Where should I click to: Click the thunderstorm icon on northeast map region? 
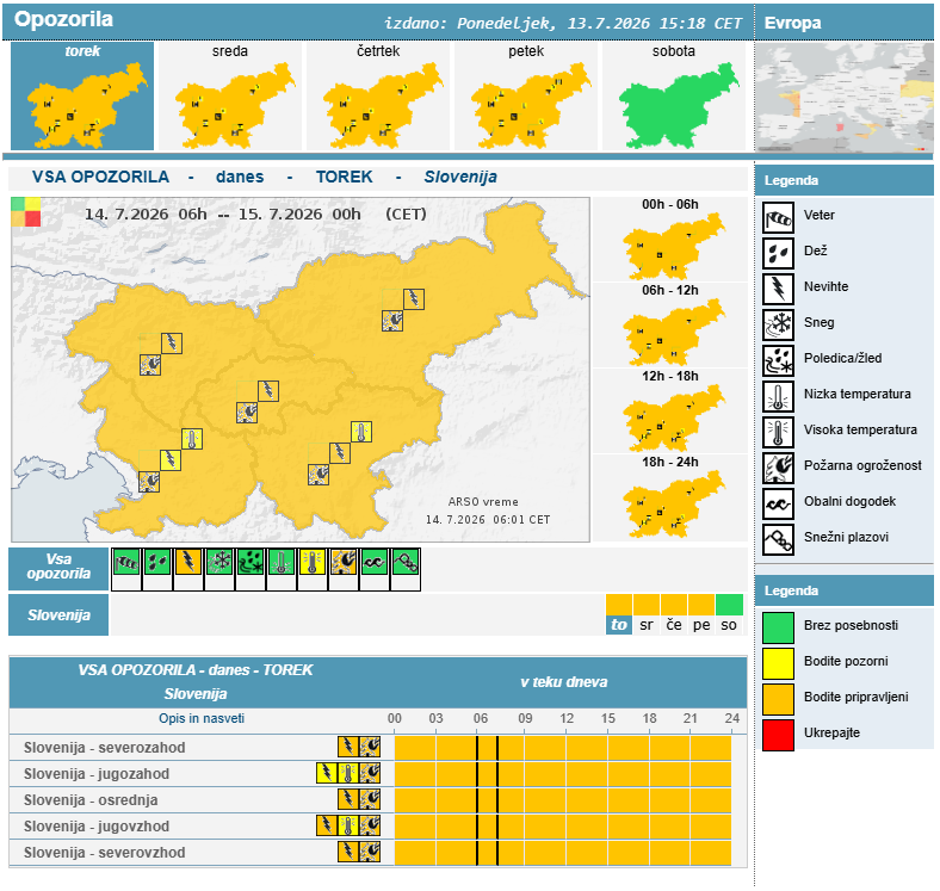click(x=414, y=299)
